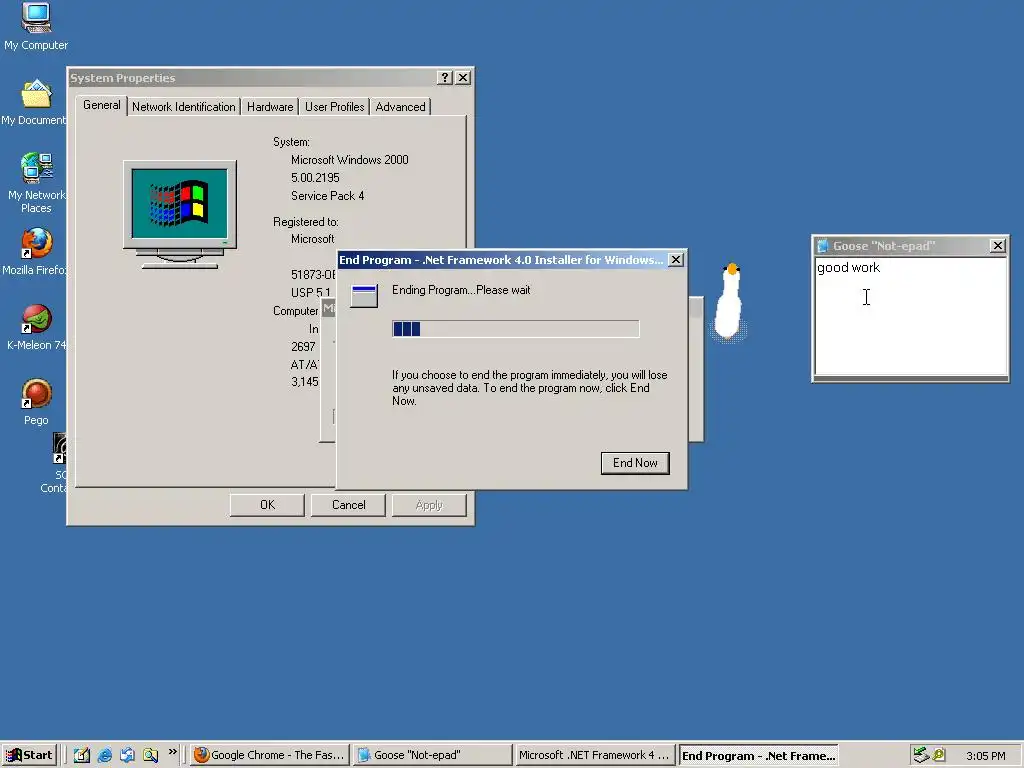Click the Windows logo monitor image

180,214
